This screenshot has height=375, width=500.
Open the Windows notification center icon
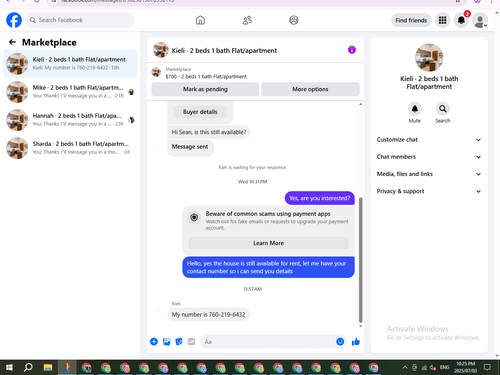click(x=487, y=367)
